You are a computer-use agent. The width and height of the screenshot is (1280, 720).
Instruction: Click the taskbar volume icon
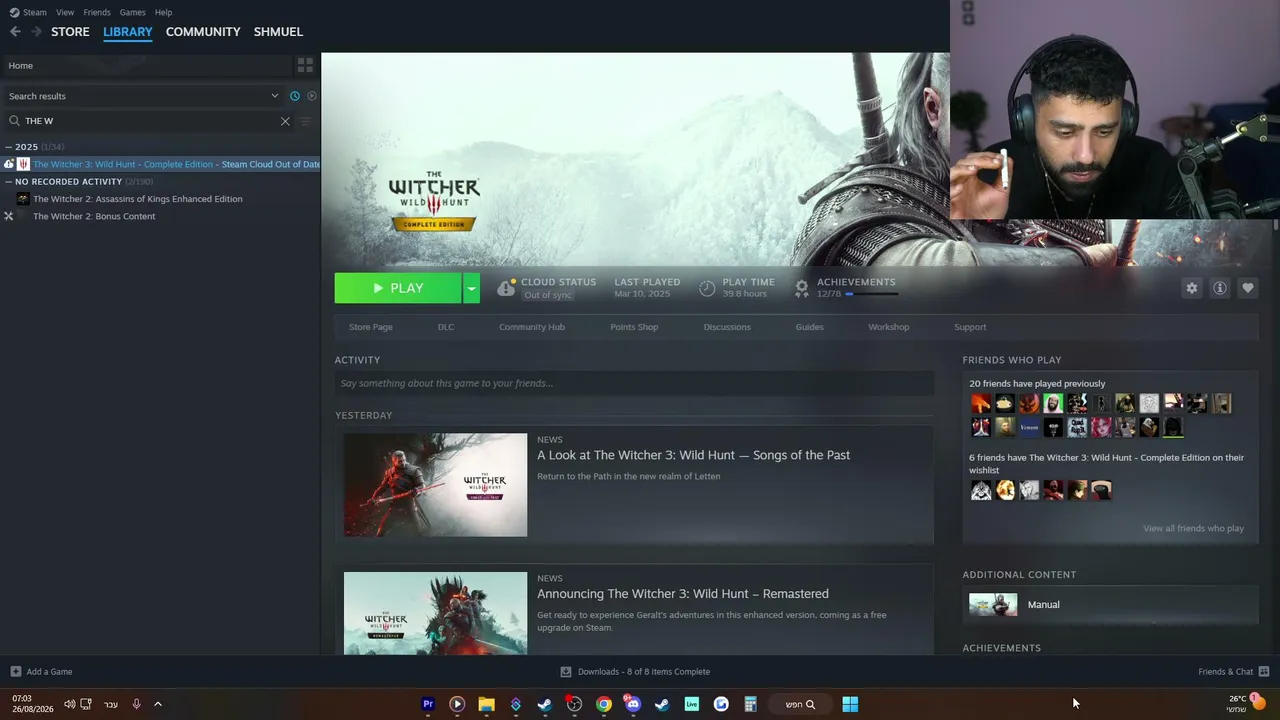(69, 704)
